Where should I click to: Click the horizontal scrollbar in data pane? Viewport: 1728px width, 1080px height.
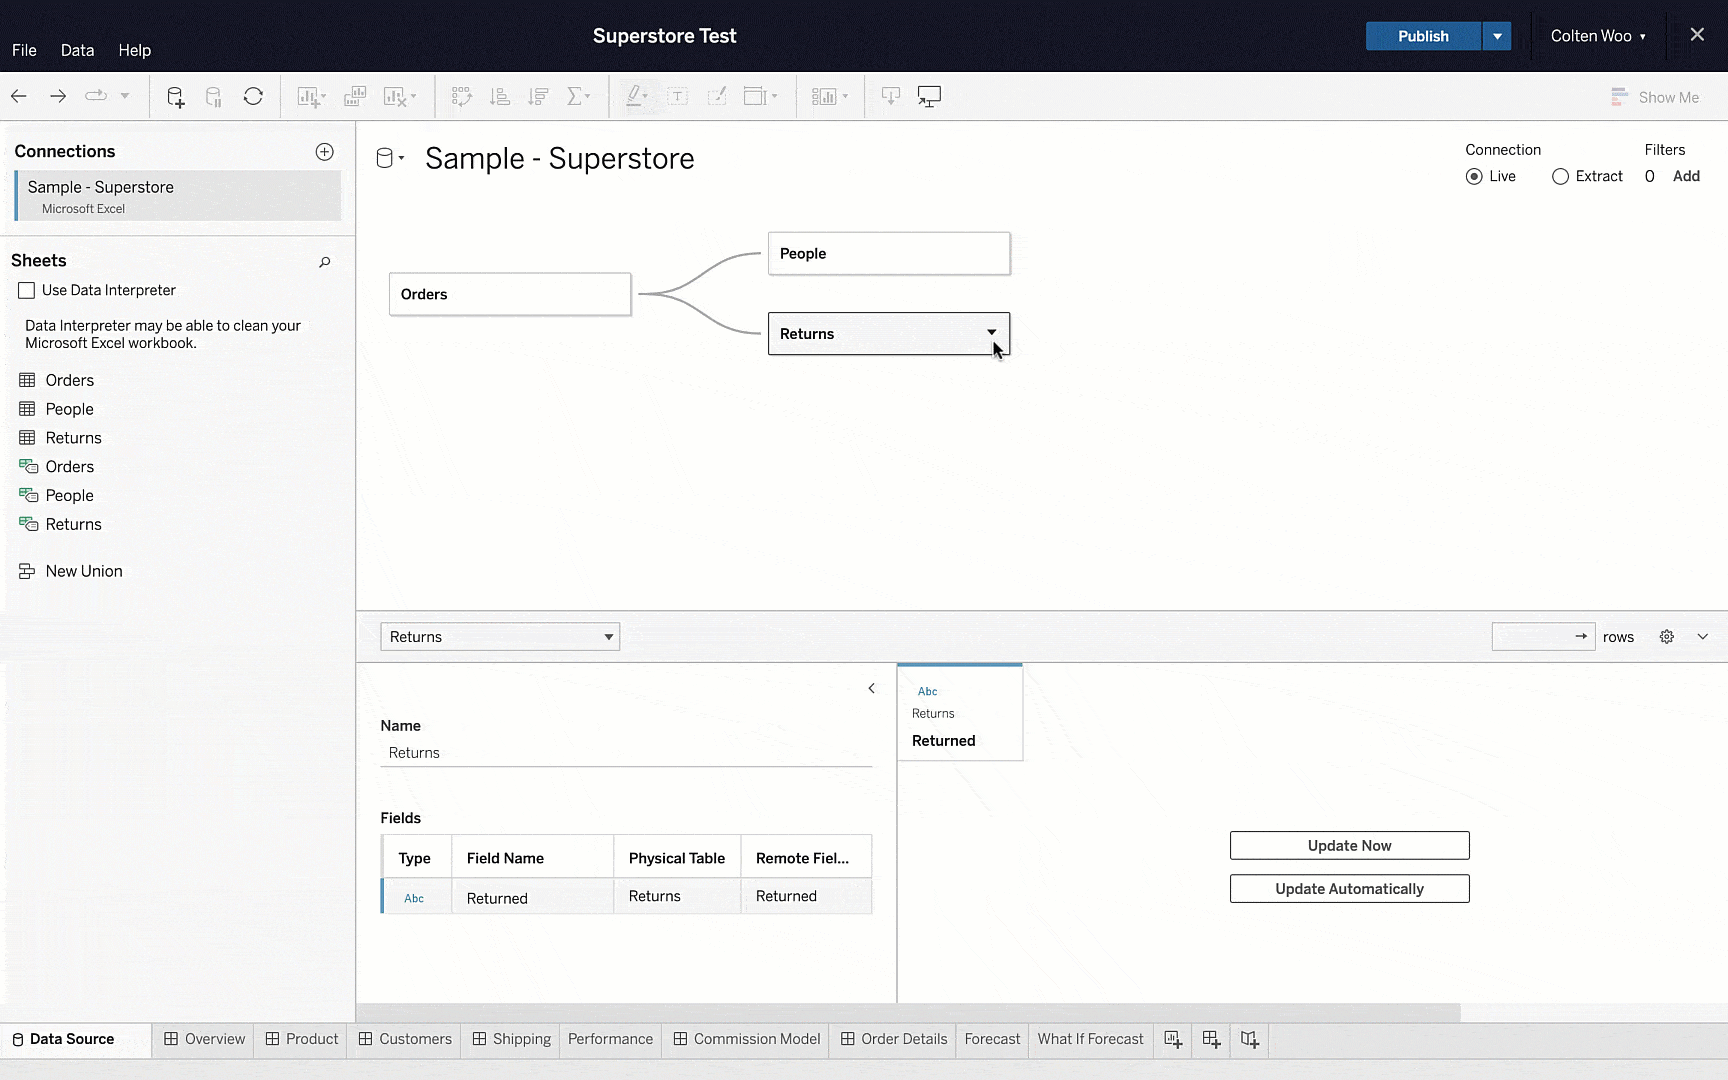(908, 1013)
